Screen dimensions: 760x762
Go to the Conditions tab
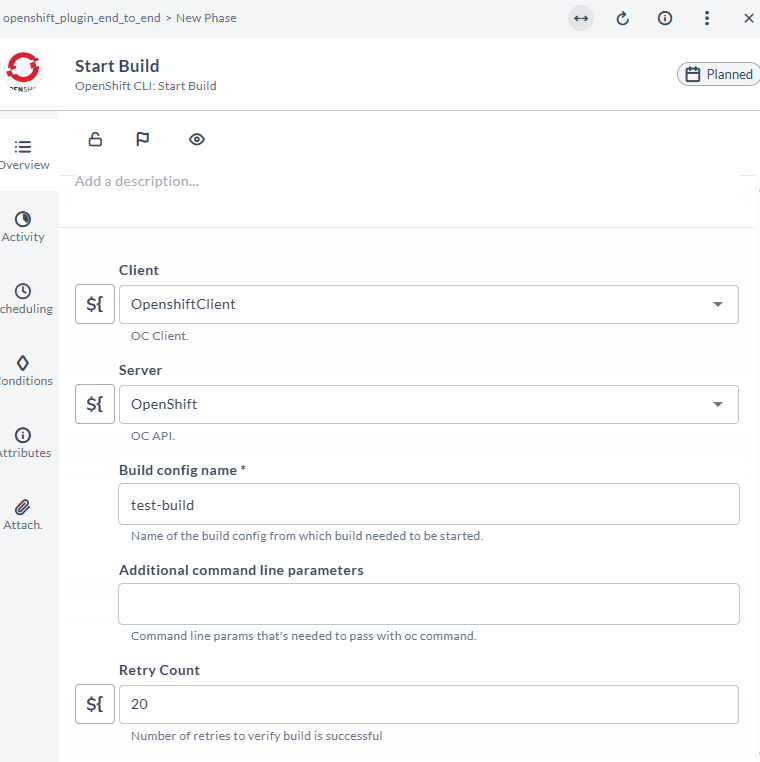24,371
